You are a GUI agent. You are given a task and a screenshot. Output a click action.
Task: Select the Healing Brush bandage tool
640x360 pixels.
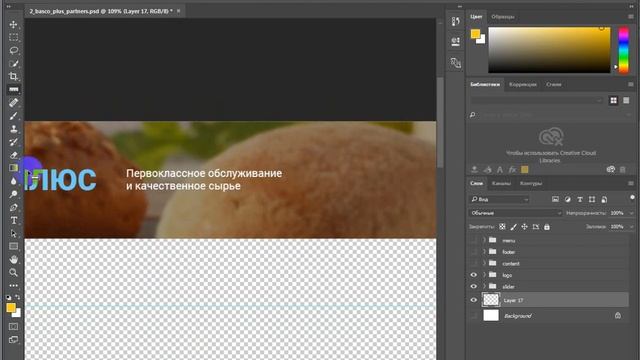point(13,102)
